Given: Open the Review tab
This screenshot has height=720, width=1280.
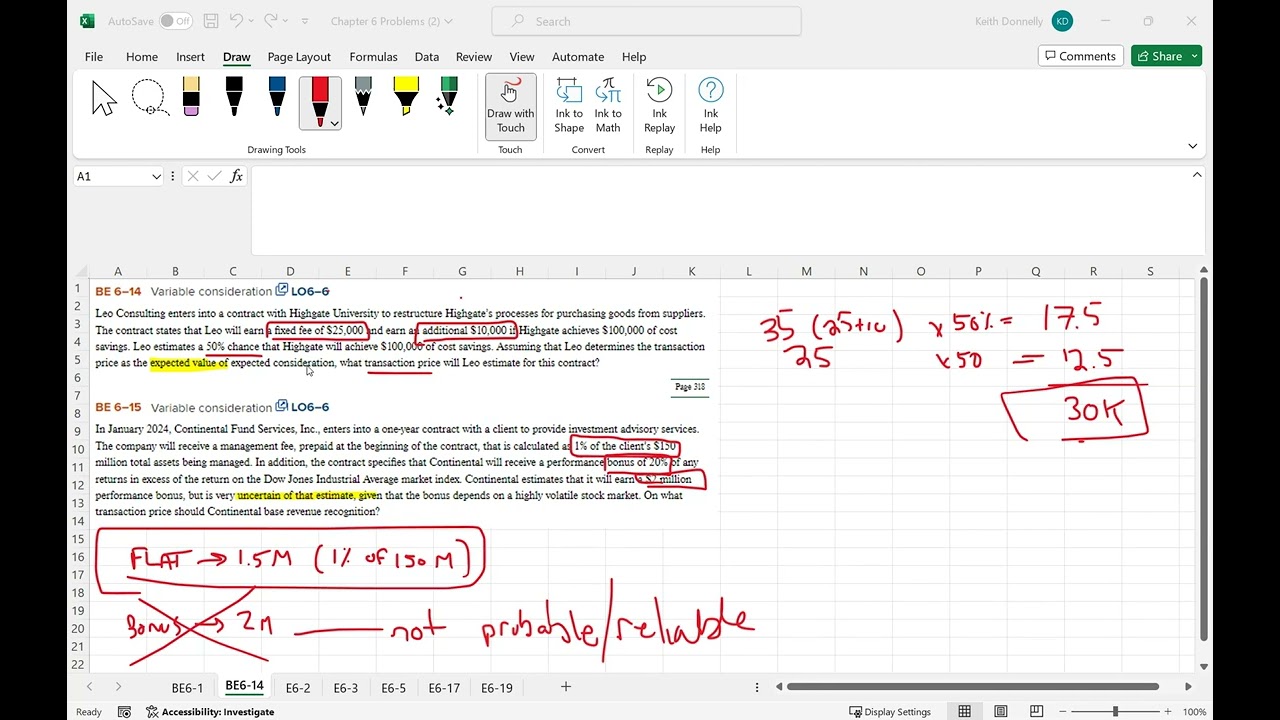Looking at the screenshot, I should 474,57.
